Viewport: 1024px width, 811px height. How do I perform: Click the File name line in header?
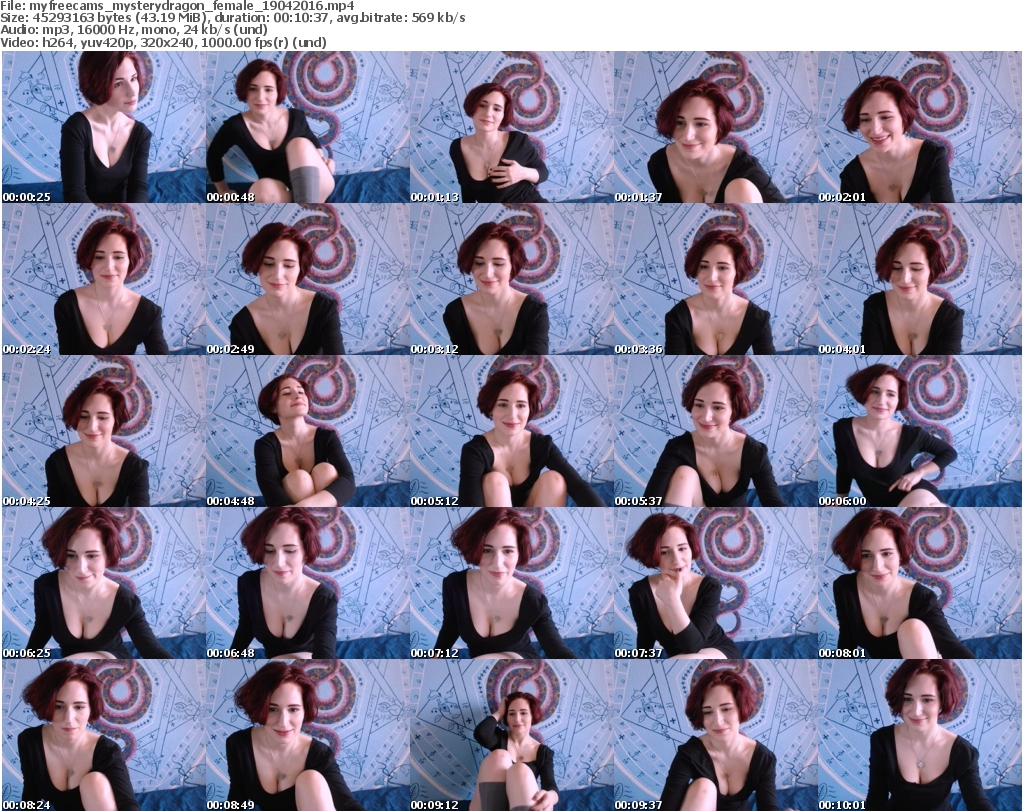178,6
